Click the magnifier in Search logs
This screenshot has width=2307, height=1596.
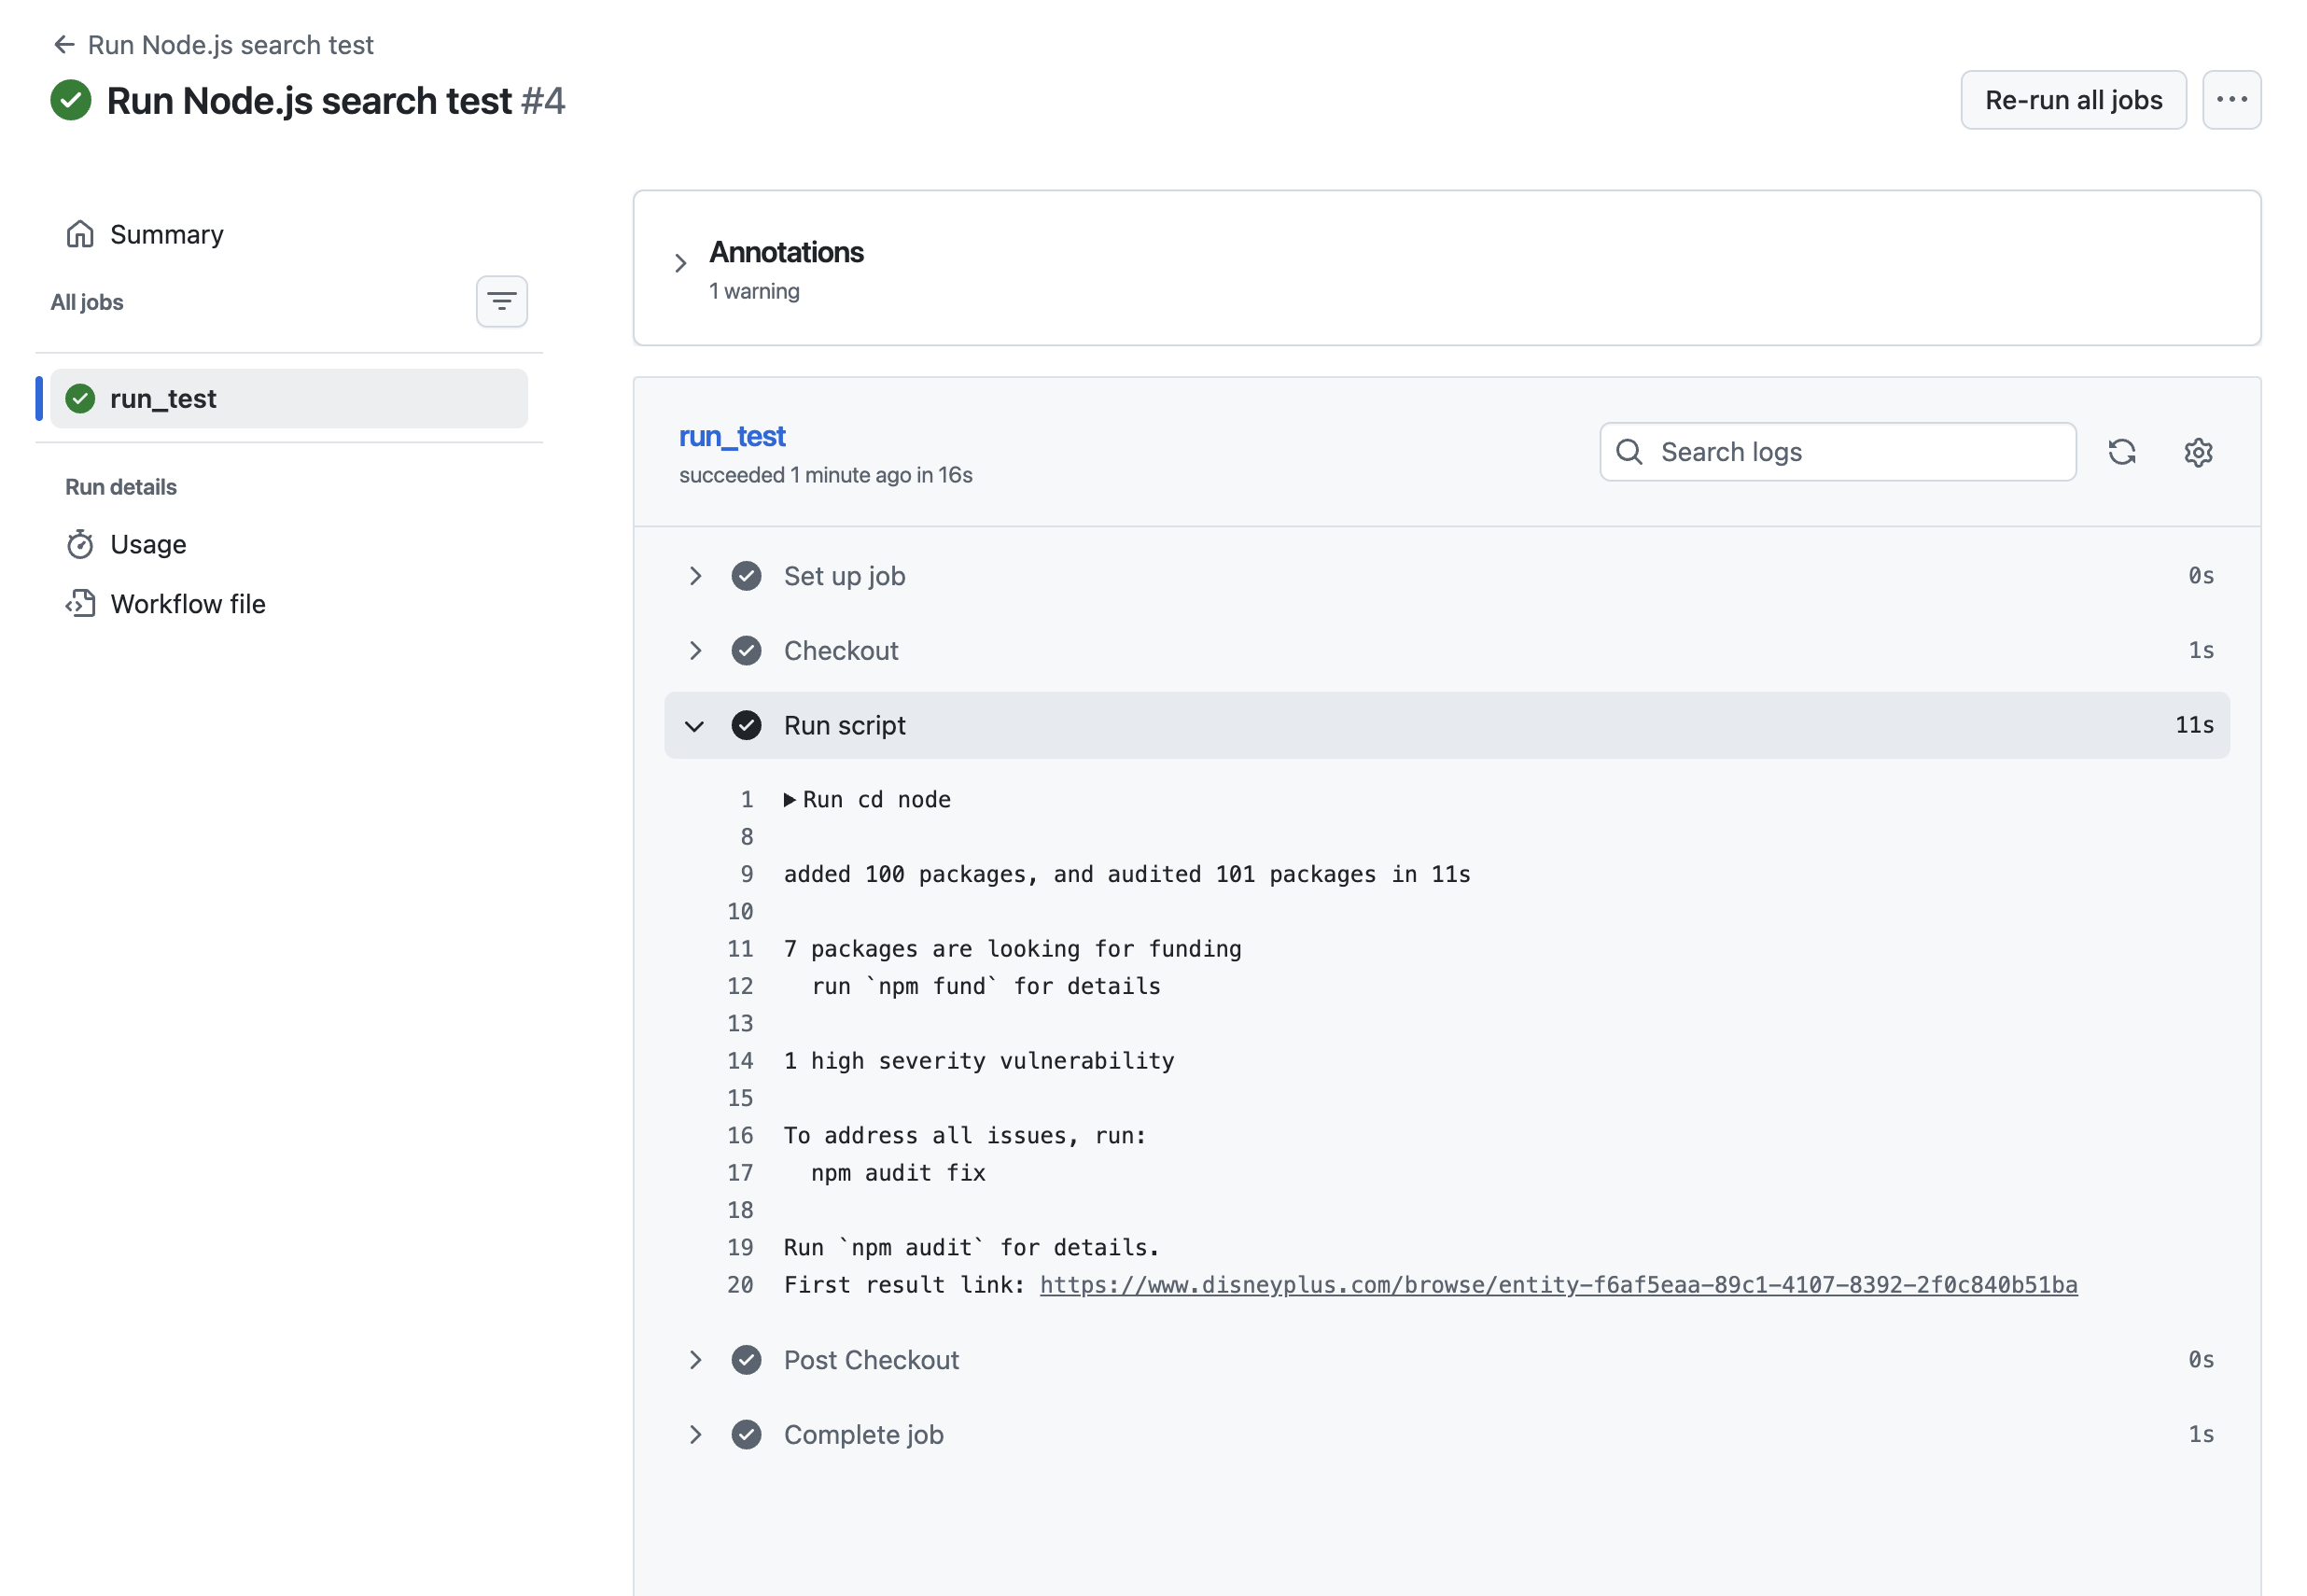pyautogui.click(x=1629, y=452)
